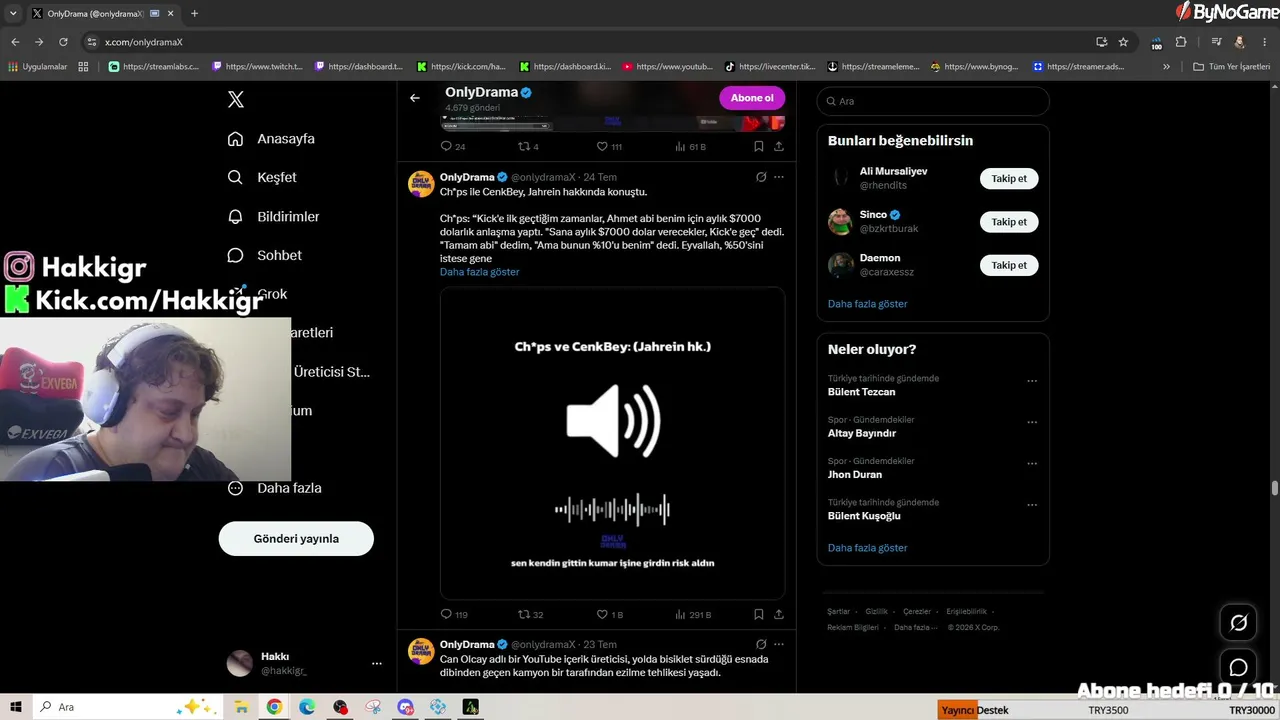This screenshot has width=1280, height=720.
Task: Open Microsoft Edge from the taskbar
Action: point(307,707)
